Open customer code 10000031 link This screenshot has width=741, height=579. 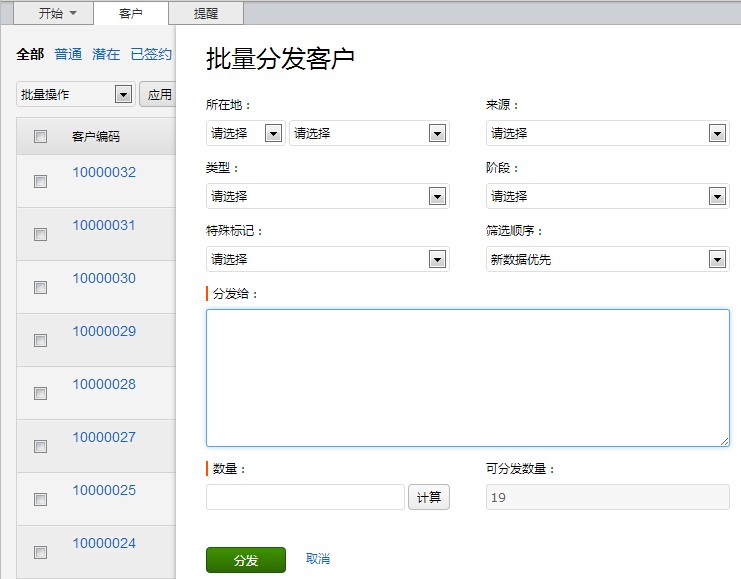104,225
